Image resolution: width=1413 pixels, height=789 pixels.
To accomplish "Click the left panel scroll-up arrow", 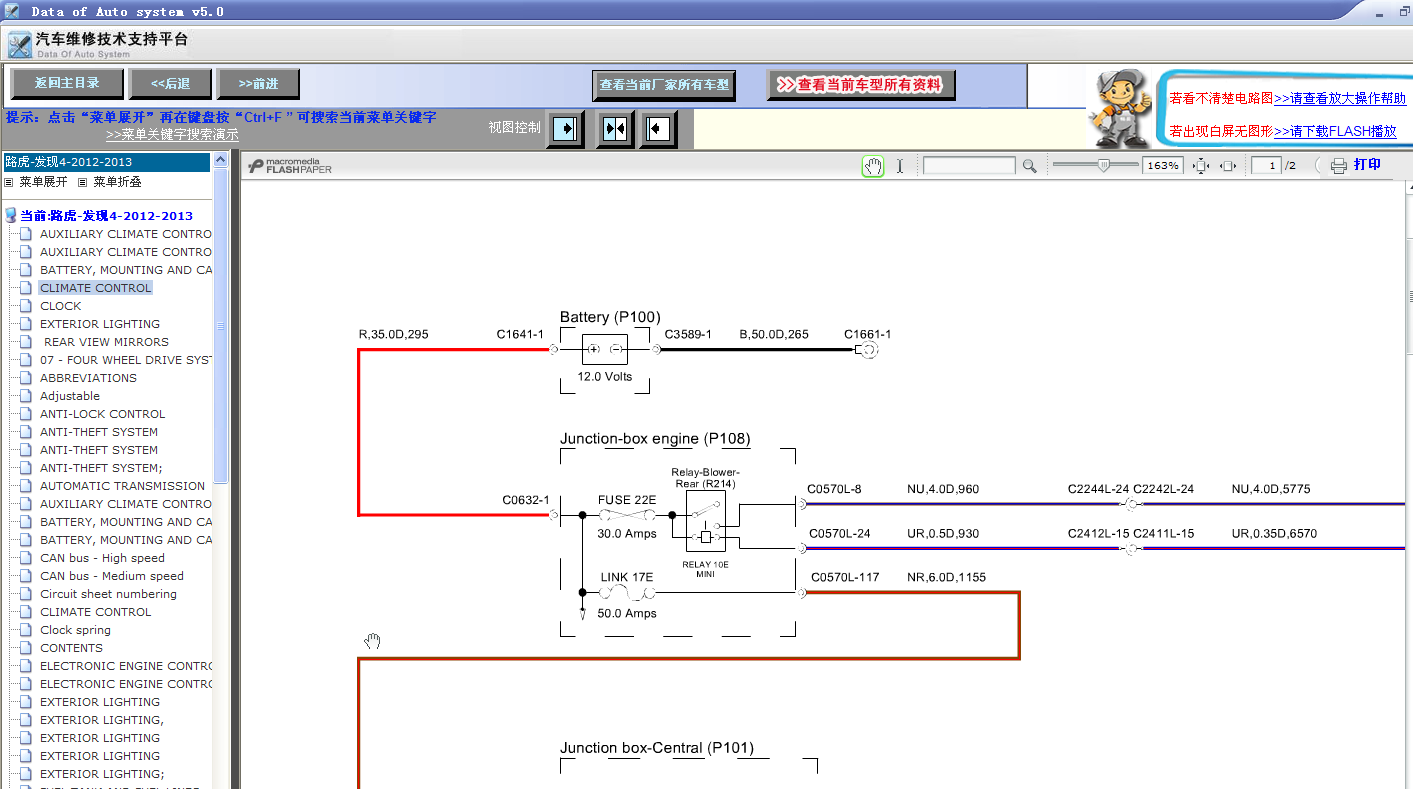I will 221,158.
